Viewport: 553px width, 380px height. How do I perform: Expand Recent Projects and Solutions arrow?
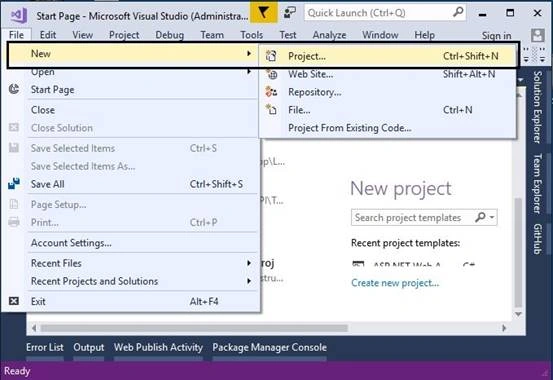coord(249,281)
